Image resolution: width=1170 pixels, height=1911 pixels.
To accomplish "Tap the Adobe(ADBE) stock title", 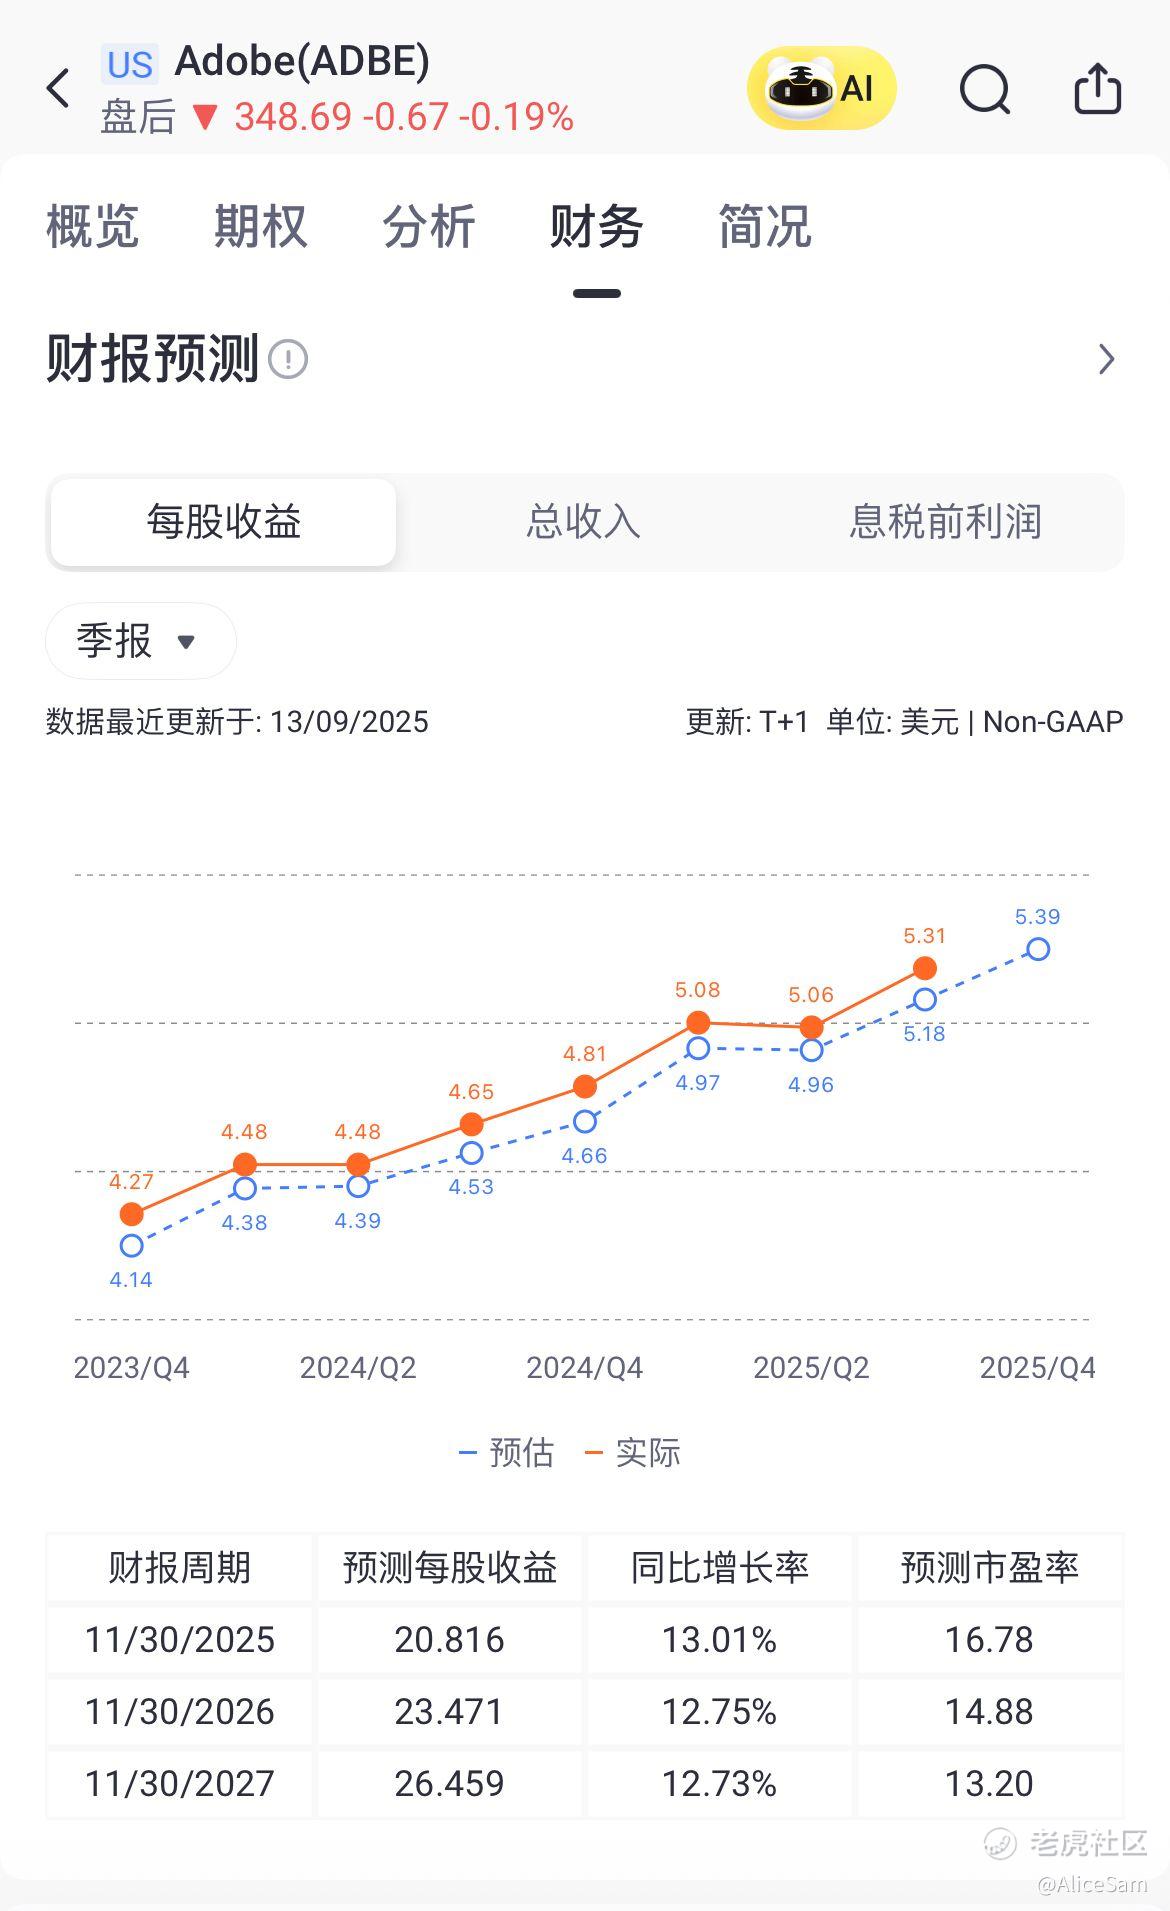I will [x=302, y=61].
